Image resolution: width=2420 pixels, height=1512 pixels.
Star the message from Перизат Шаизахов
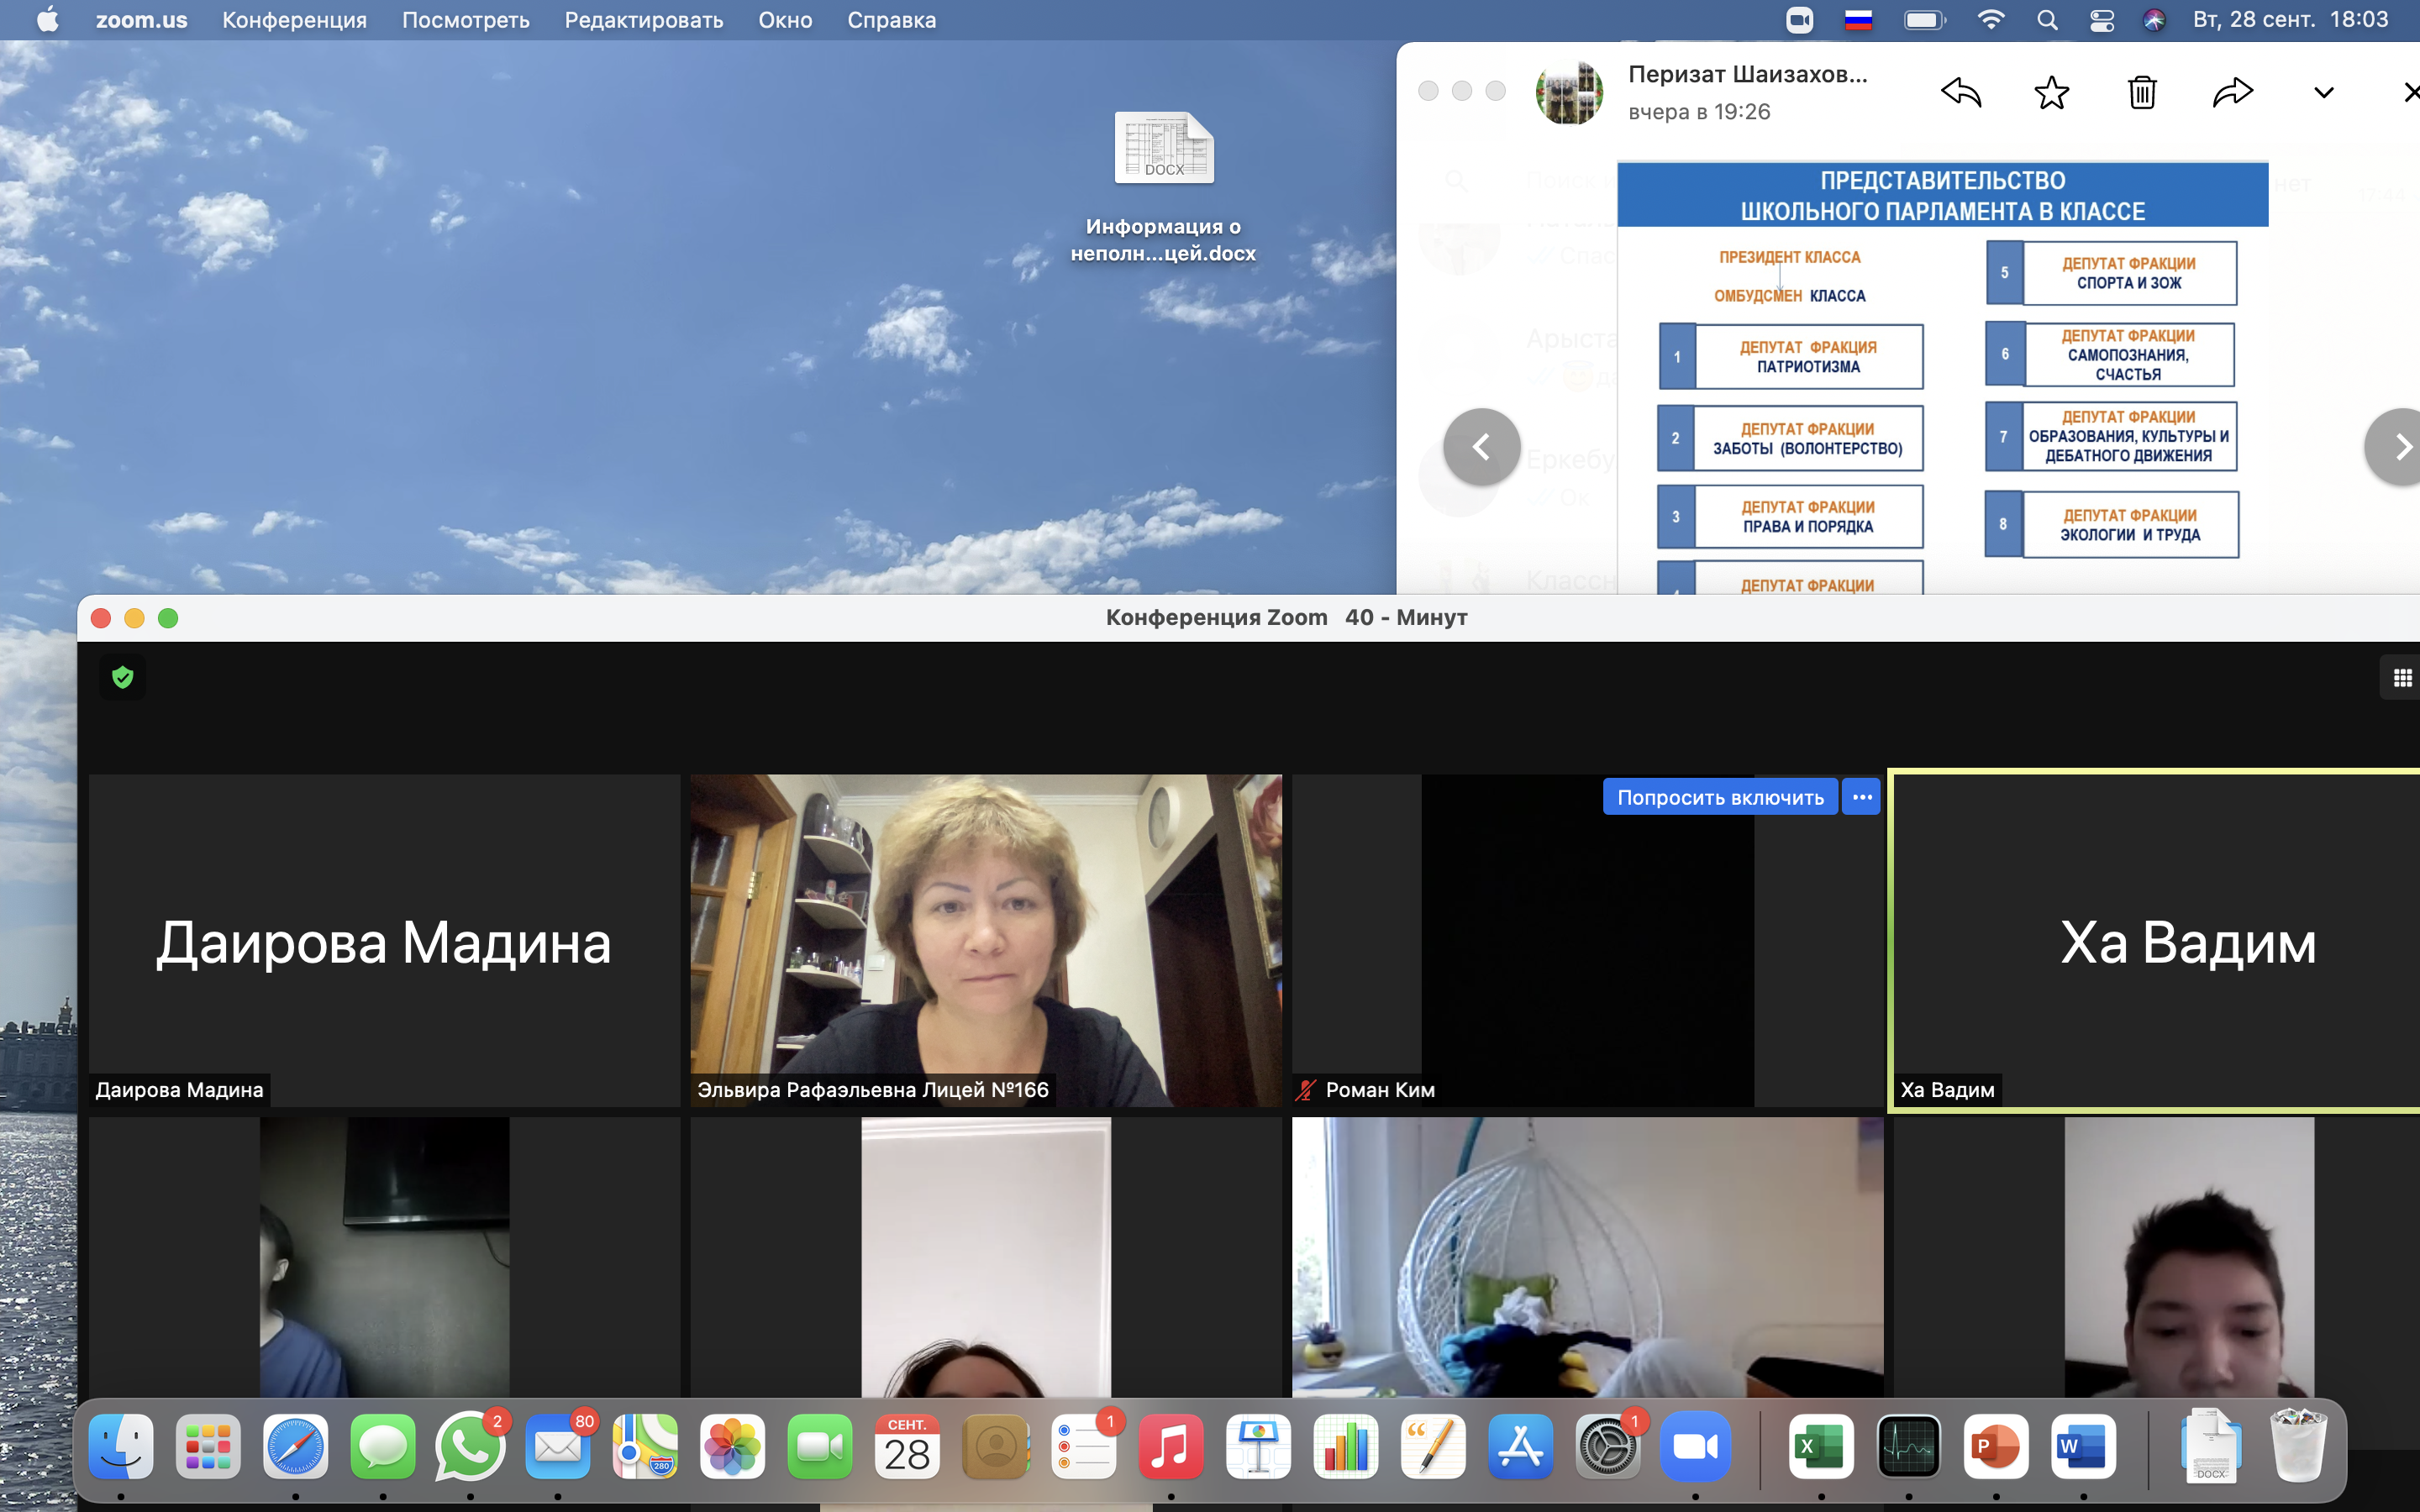click(2051, 92)
